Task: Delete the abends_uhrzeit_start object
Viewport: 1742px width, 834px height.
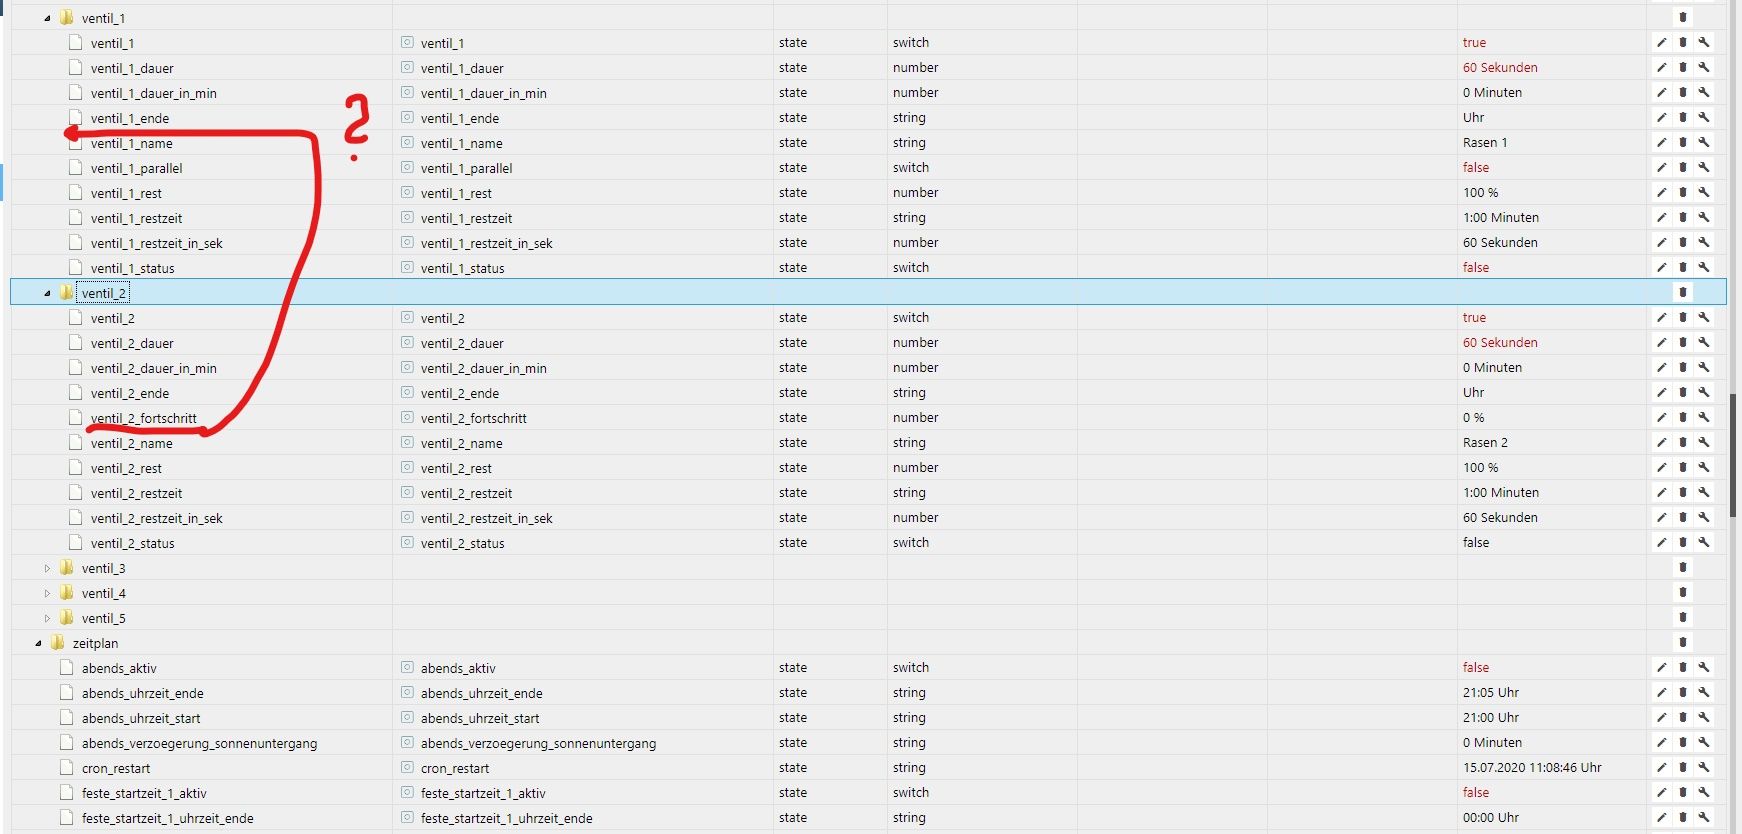Action: point(1683,717)
